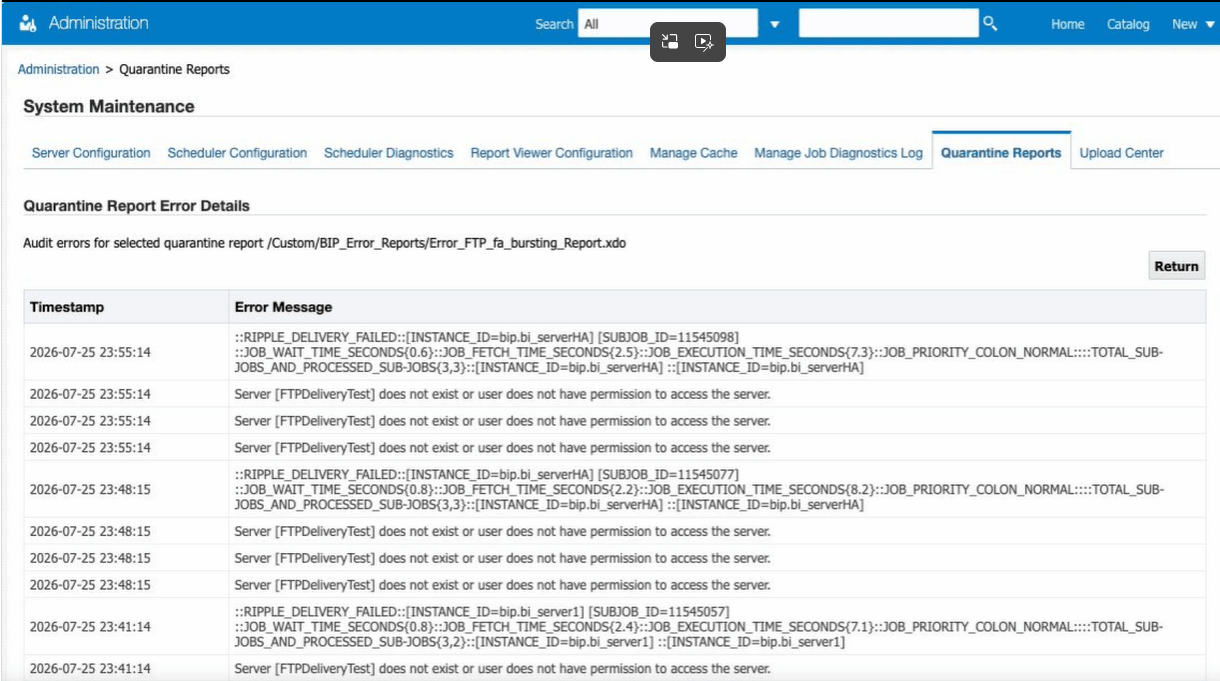Open the Manage Cache tab

694,153
